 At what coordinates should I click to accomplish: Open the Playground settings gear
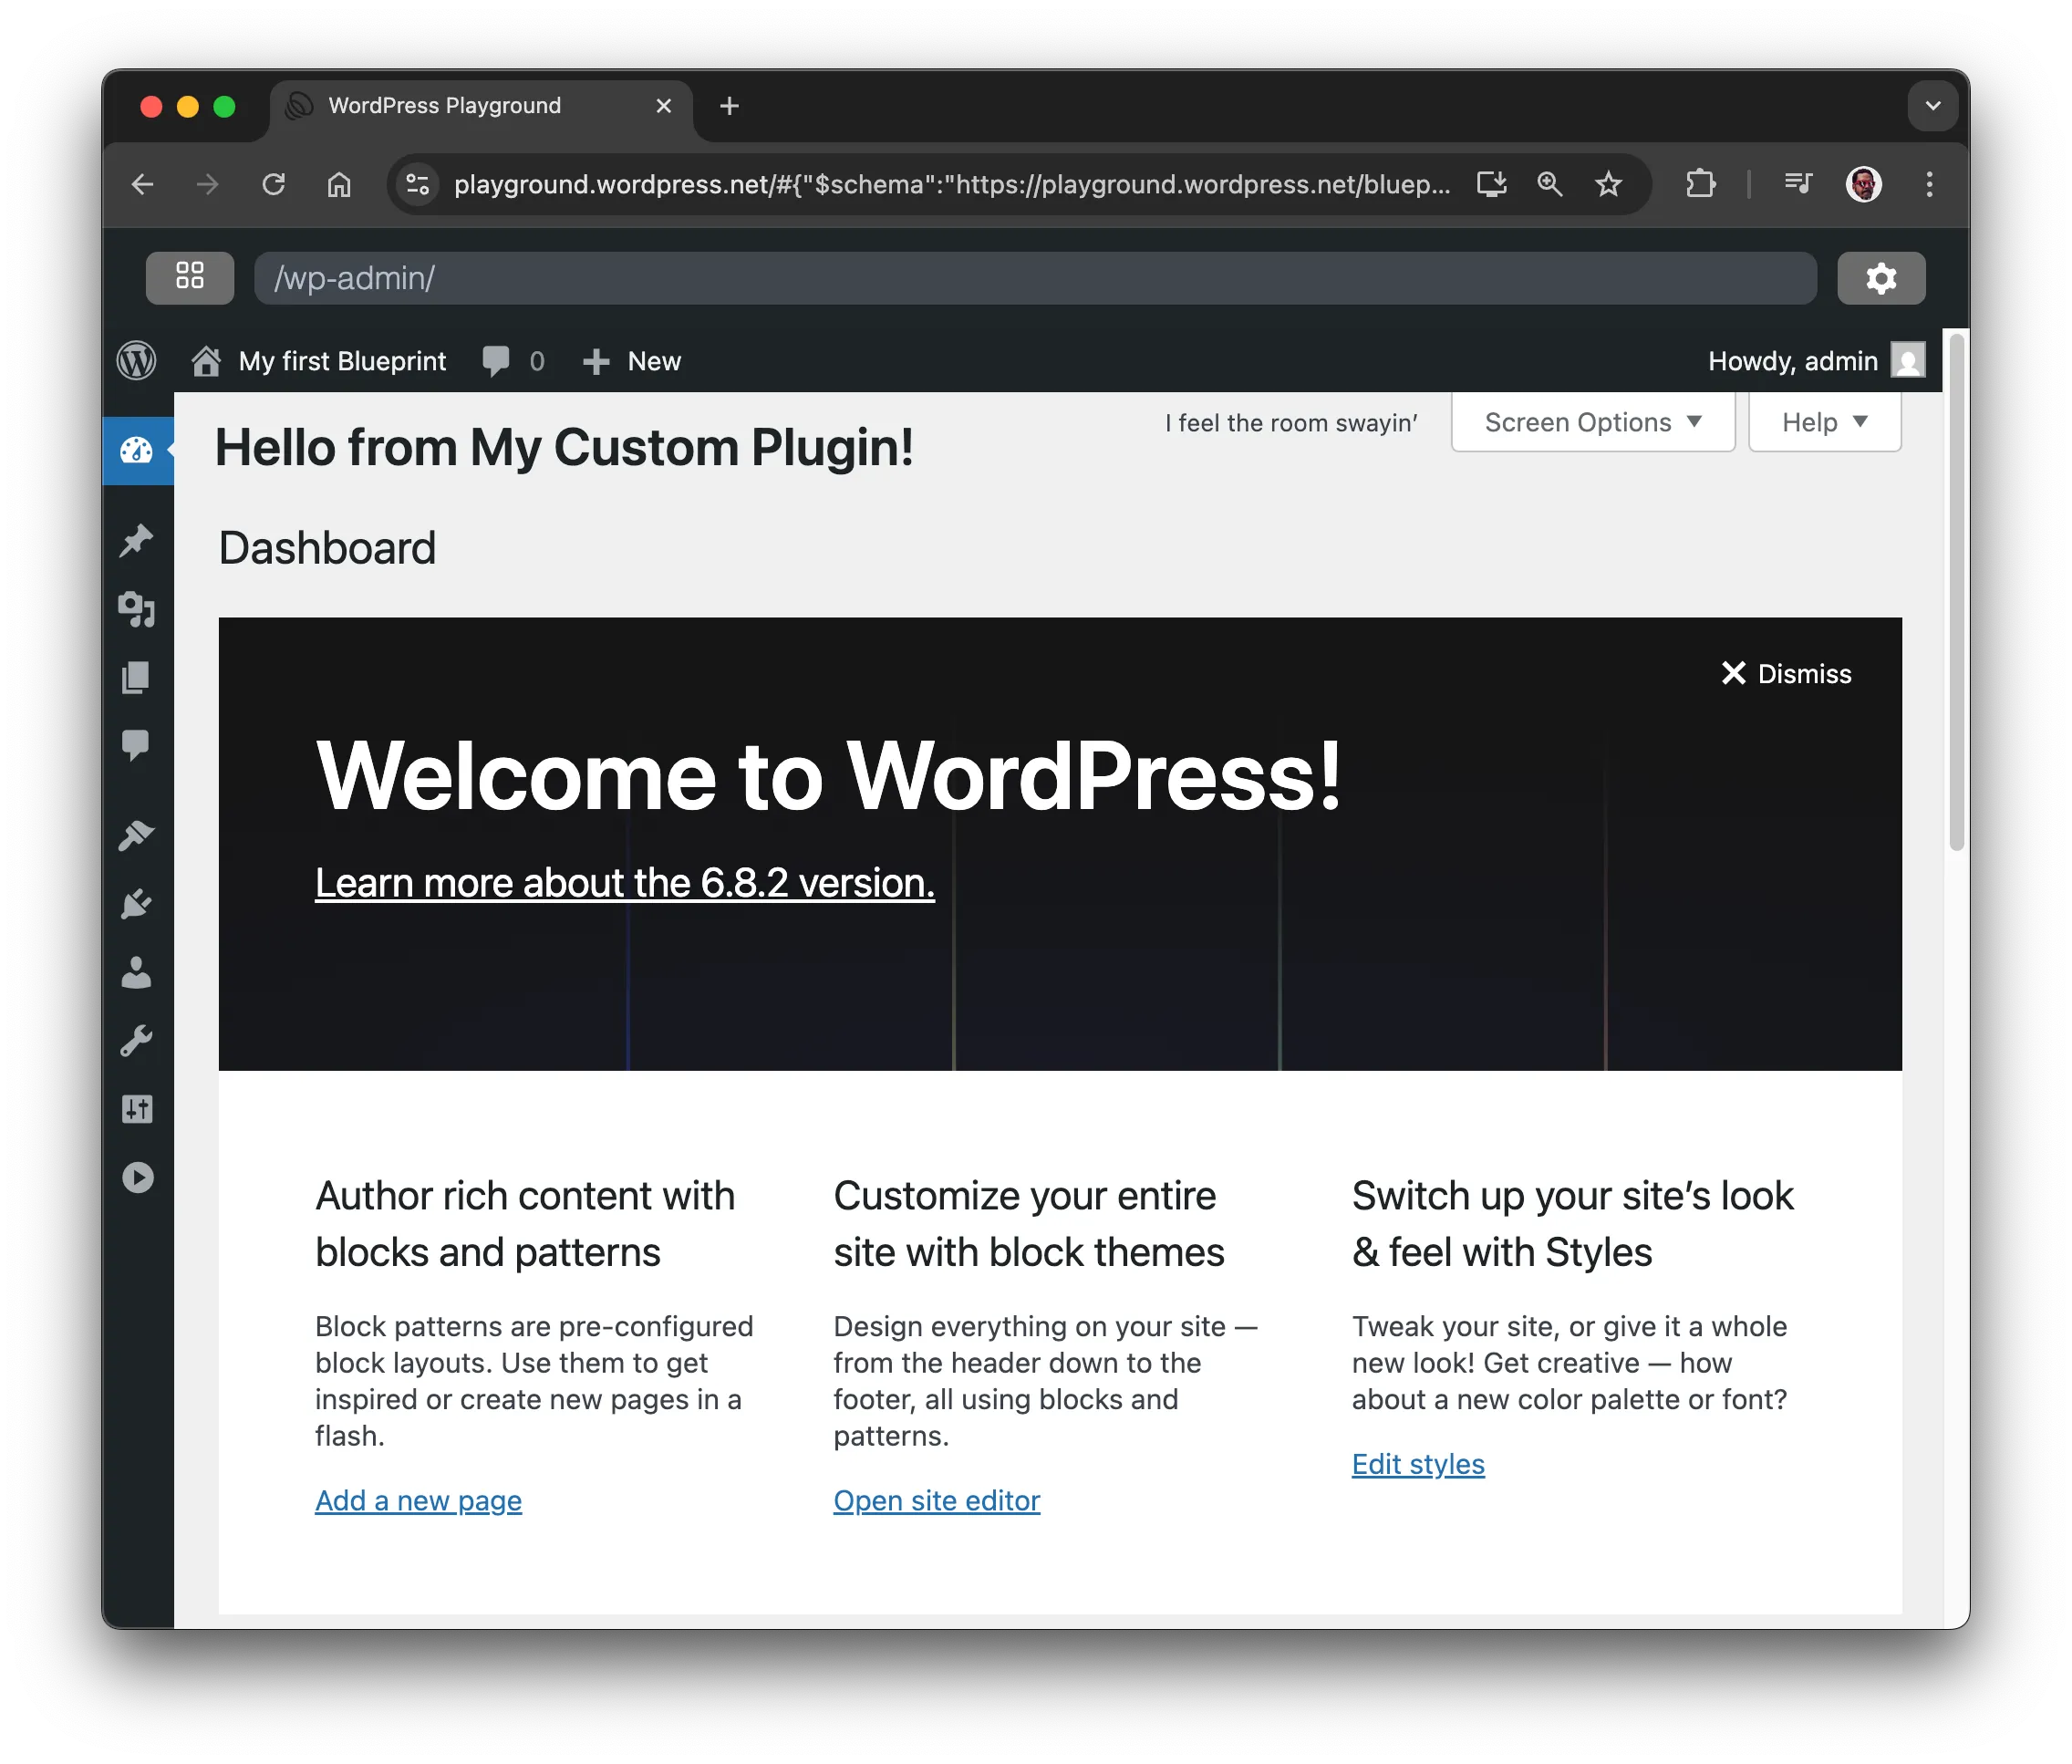1881,278
